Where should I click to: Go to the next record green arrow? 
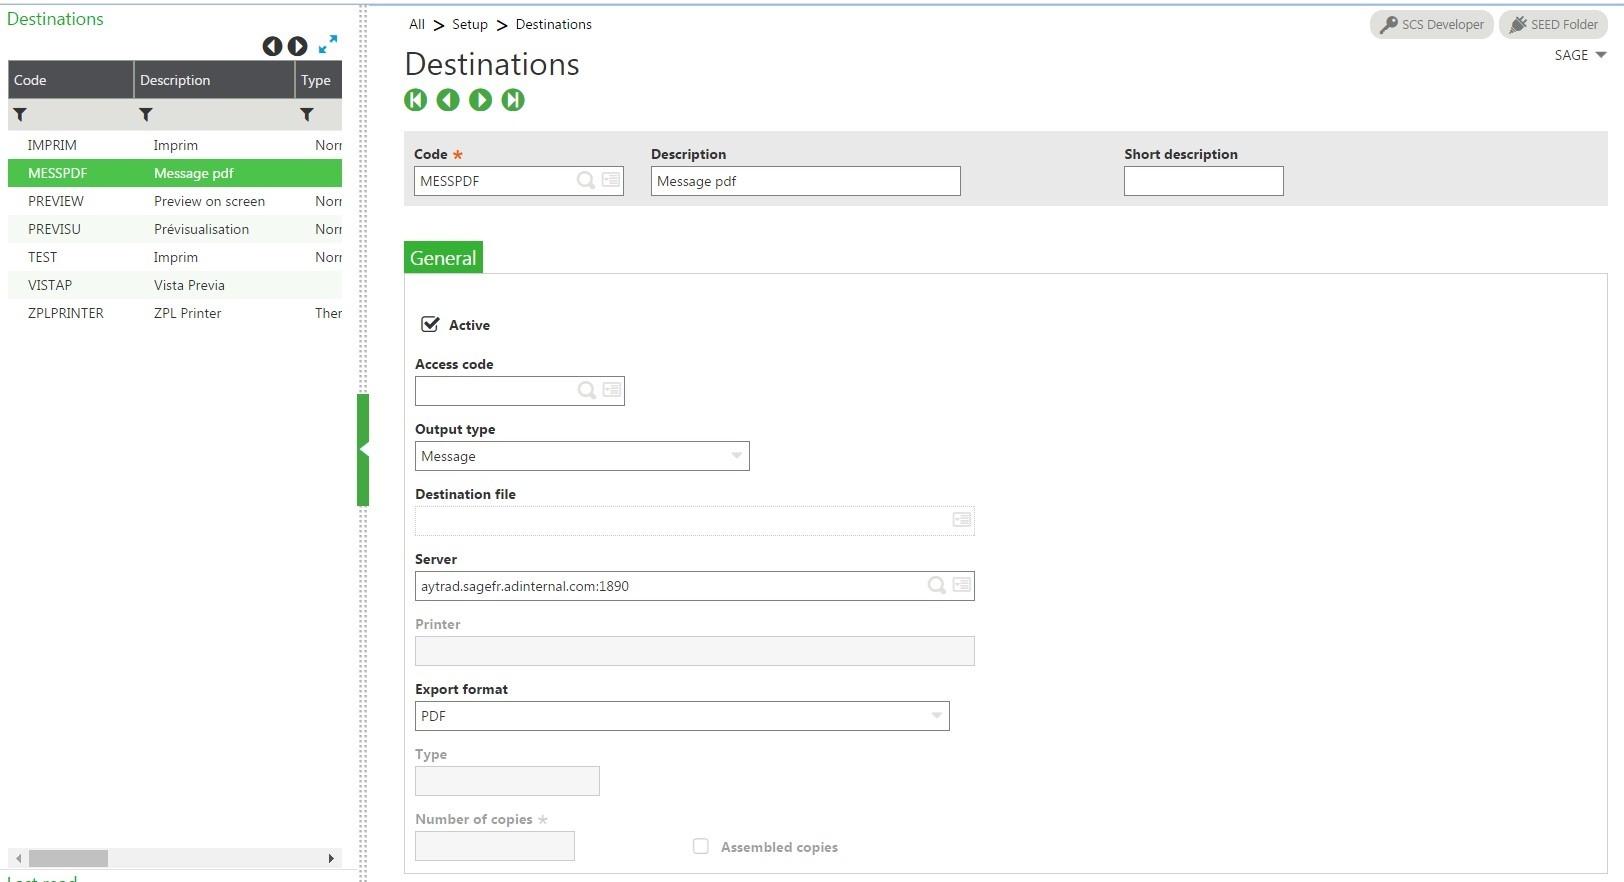pos(481,100)
